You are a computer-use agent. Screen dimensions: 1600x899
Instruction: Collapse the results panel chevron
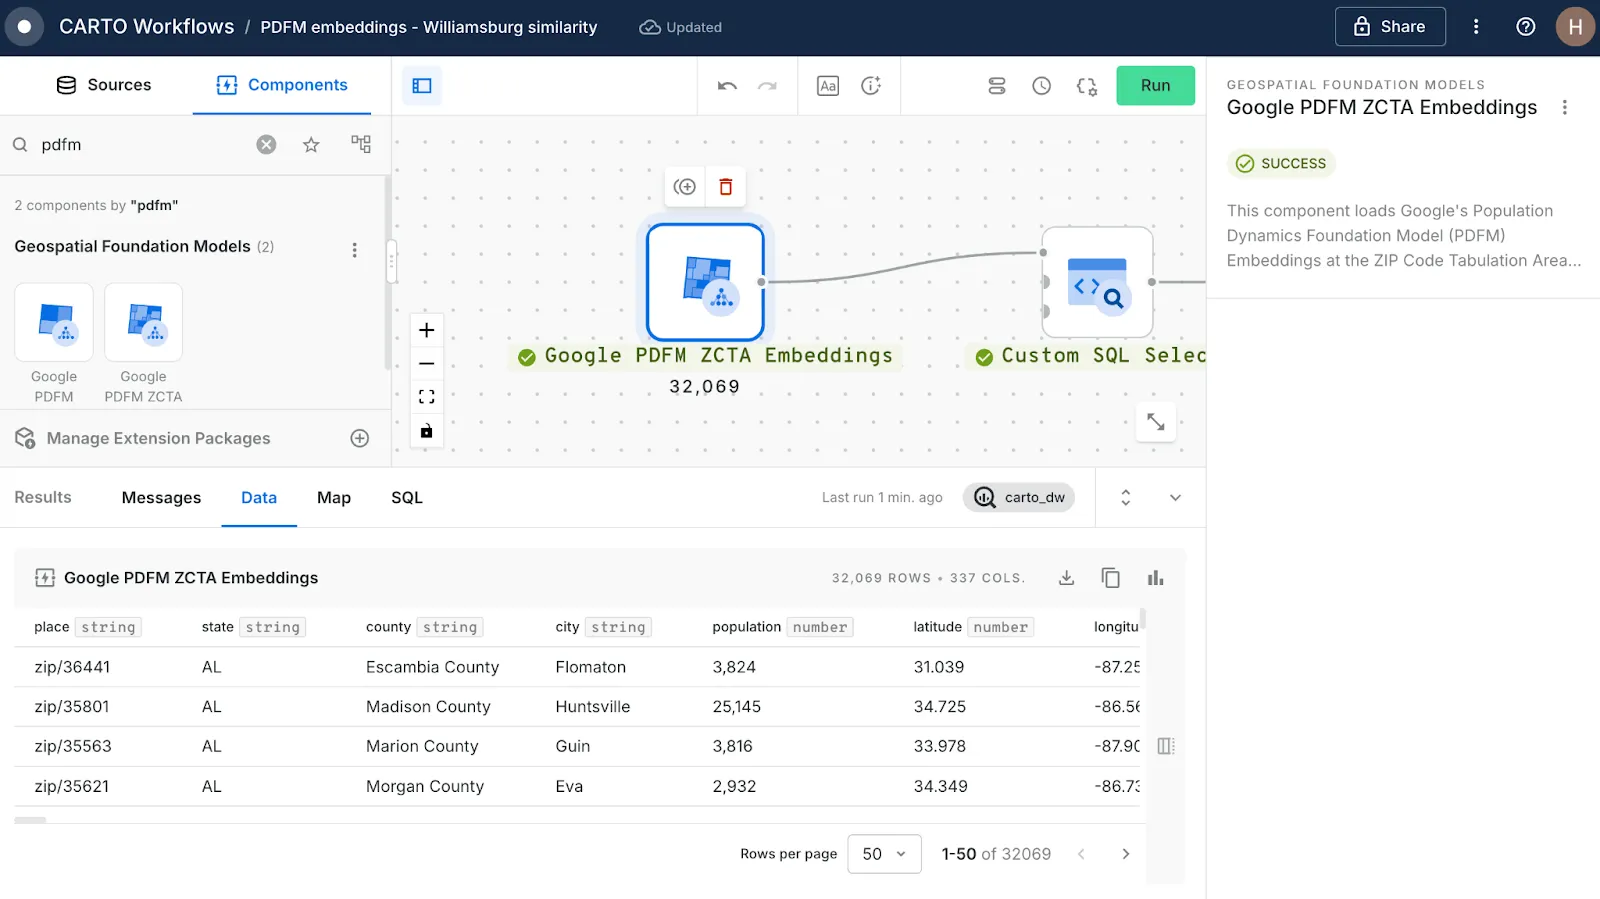click(x=1176, y=498)
